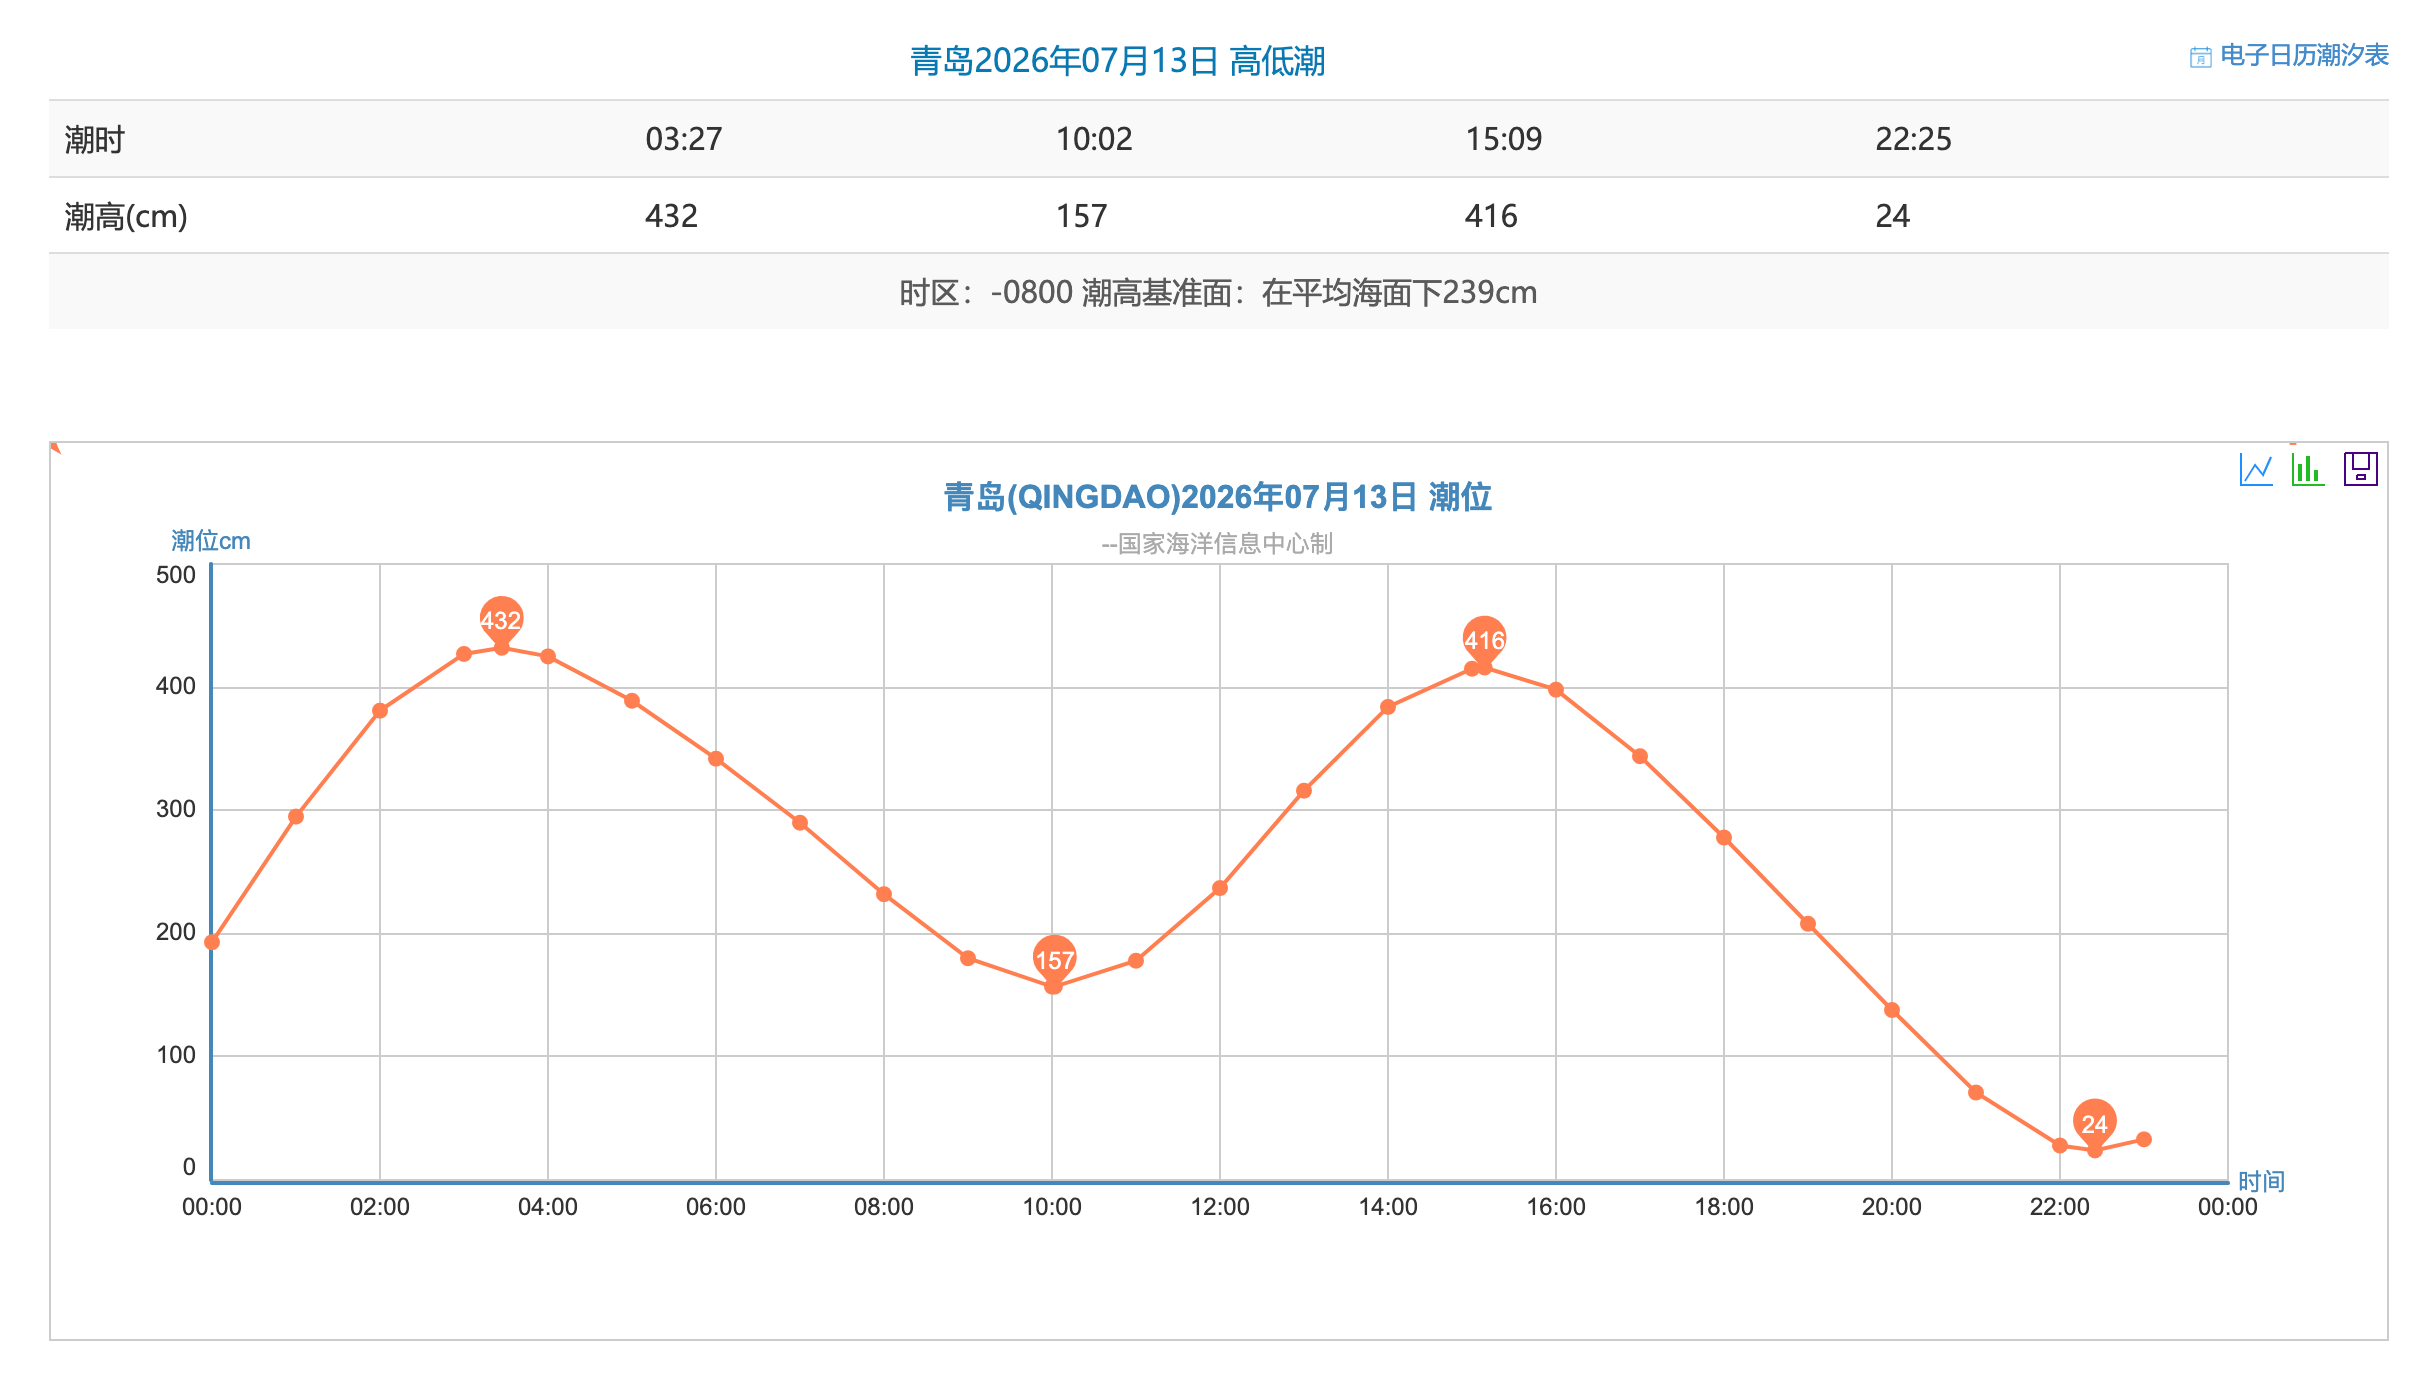Click tide height table cell 416
The height and width of the screenshot is (1382, 2434).
[x=1491, y=216]
